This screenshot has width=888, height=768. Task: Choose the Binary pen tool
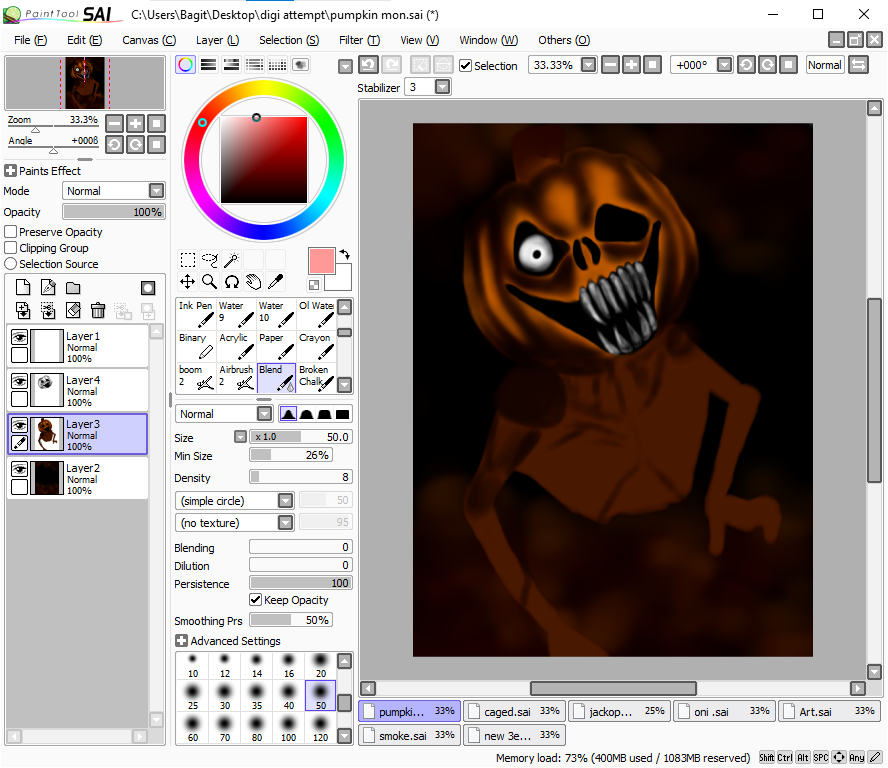195,346
